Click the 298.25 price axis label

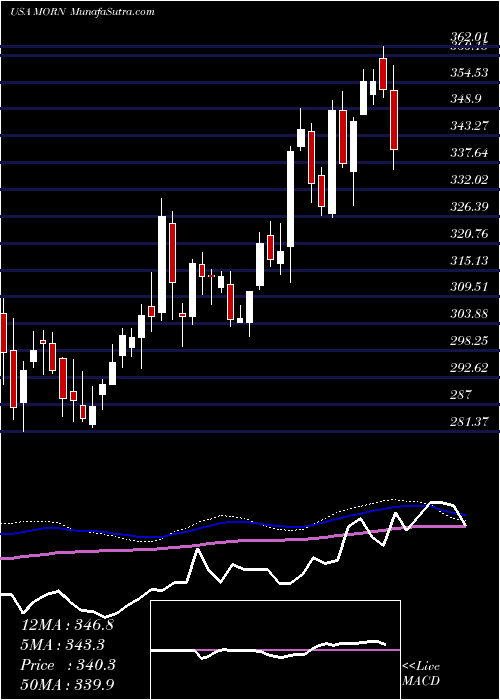pyautogui.click(x=469, y=341)
